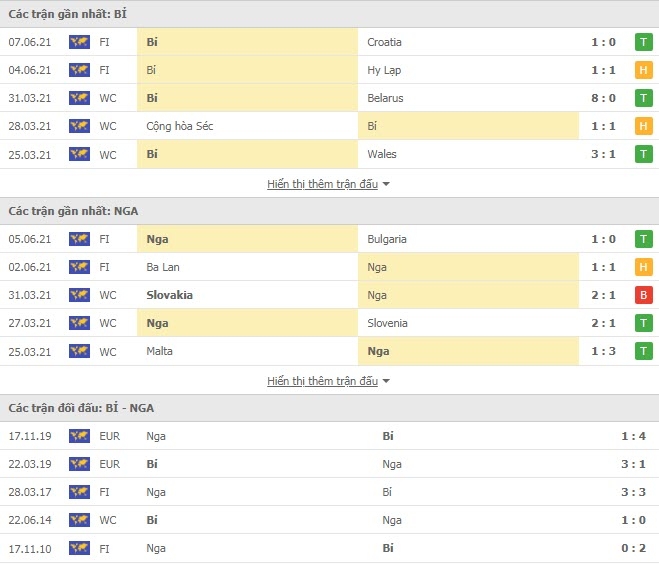This screenshot has height=564, width=659.
Task: Open the 3 : 3 friendly match score
Action: coord(633,492)
